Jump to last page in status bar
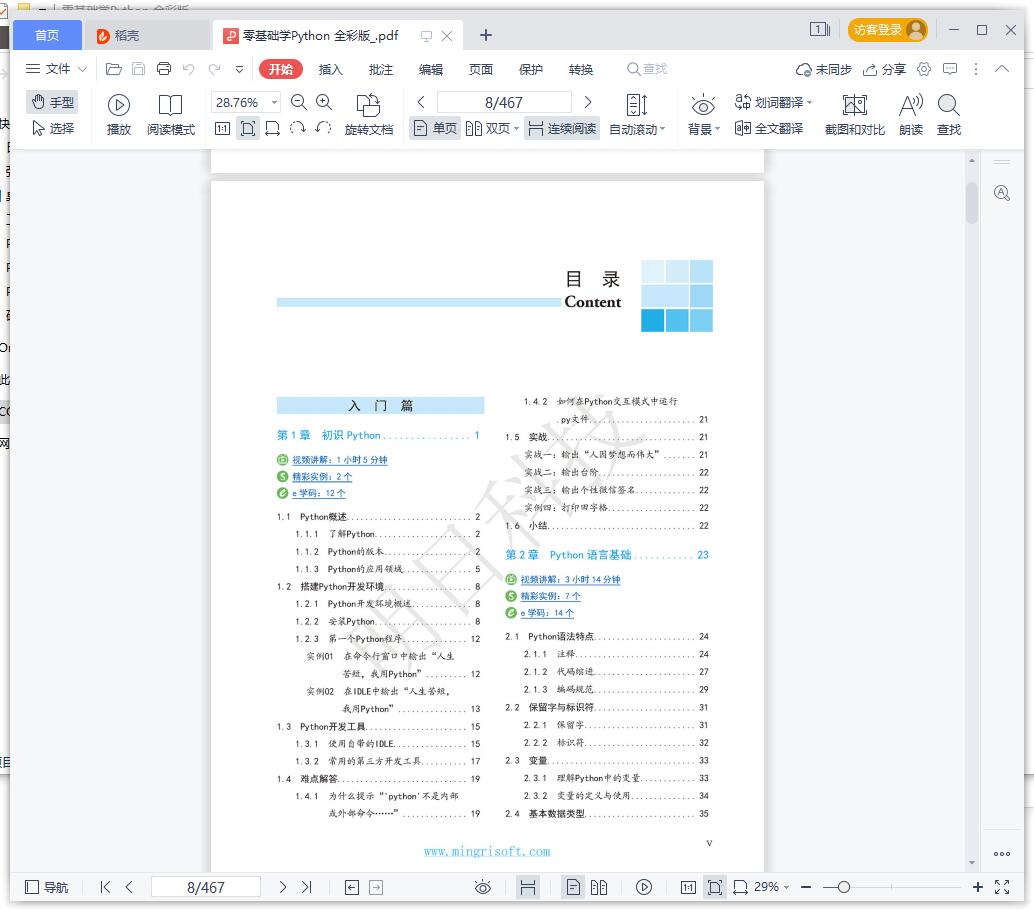 pos(307,887)
